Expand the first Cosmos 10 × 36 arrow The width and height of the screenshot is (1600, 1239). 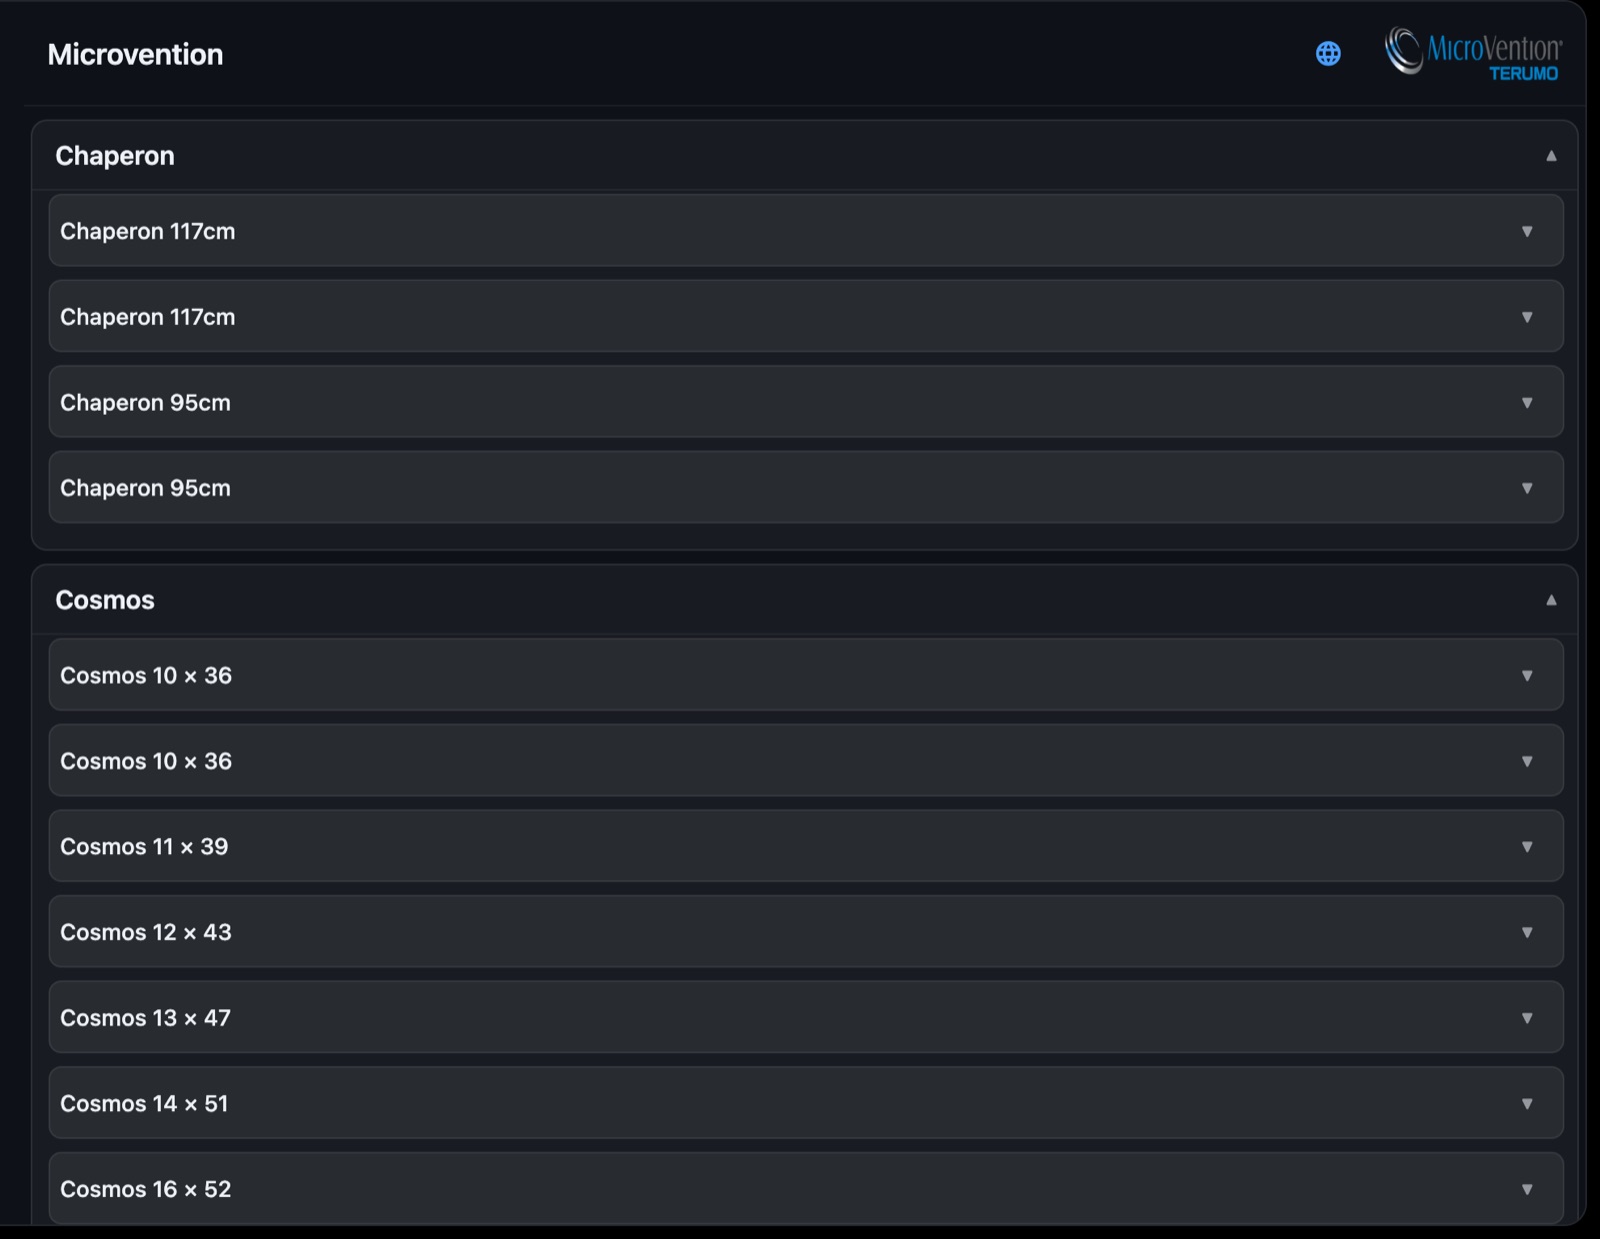[1527, 676]
